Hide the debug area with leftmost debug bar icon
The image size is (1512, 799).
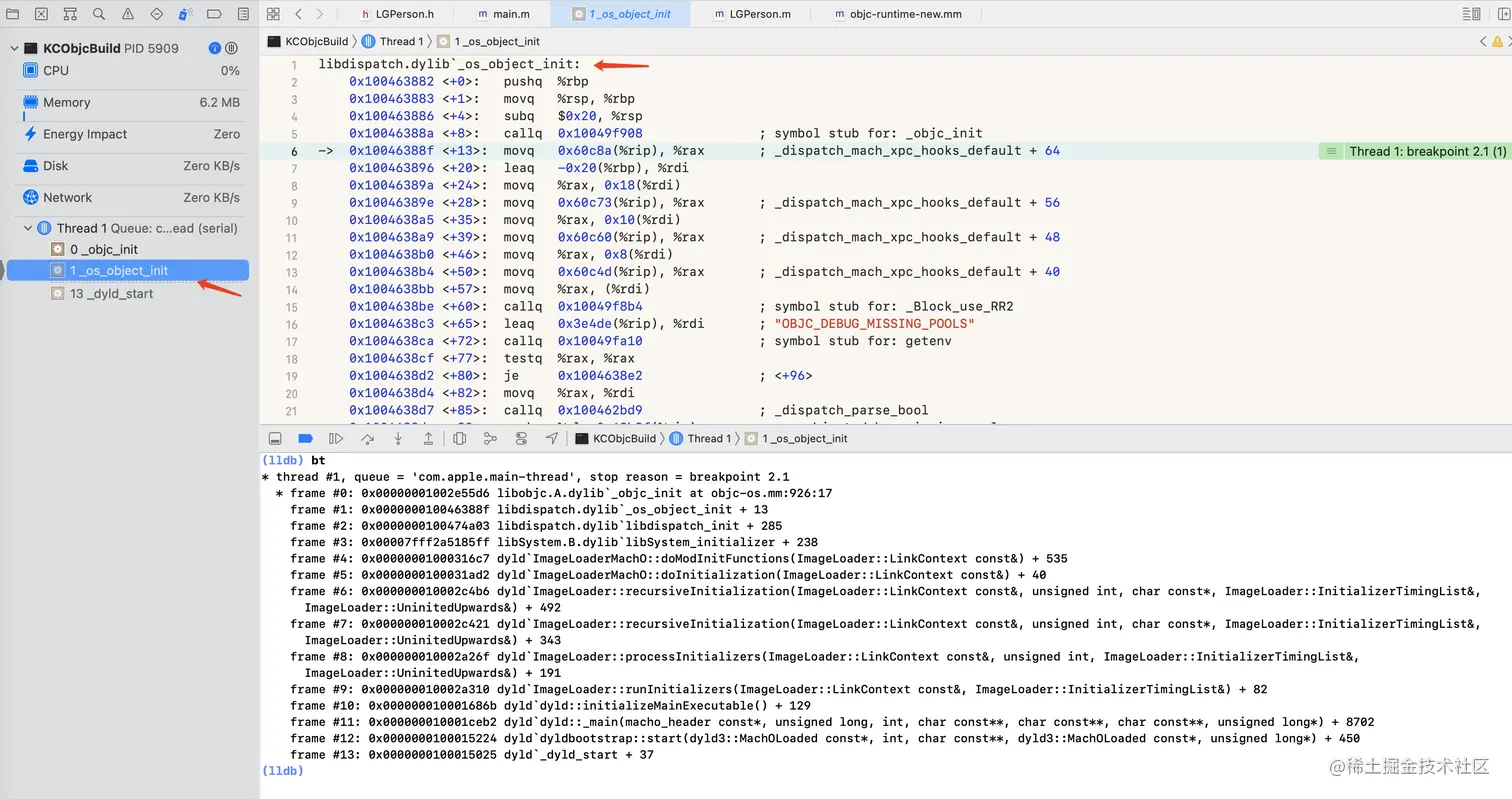(275, 438)
